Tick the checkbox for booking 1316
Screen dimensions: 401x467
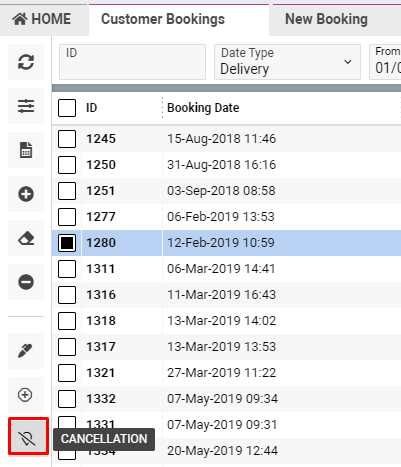(67, 295)
